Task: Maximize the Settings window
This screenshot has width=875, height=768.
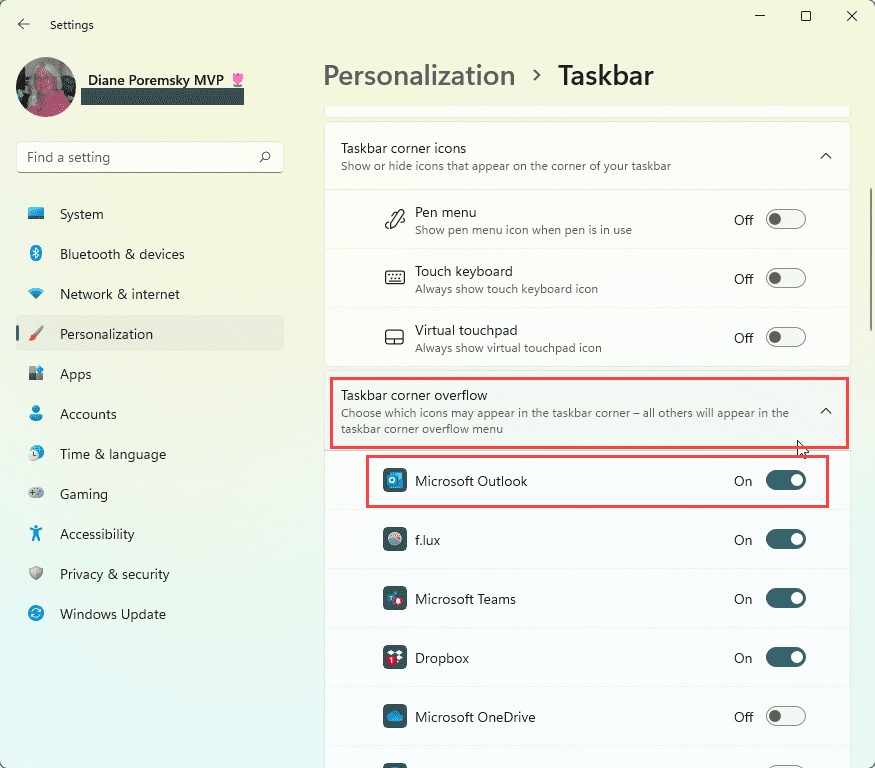Action: click(x=806, y=16)
